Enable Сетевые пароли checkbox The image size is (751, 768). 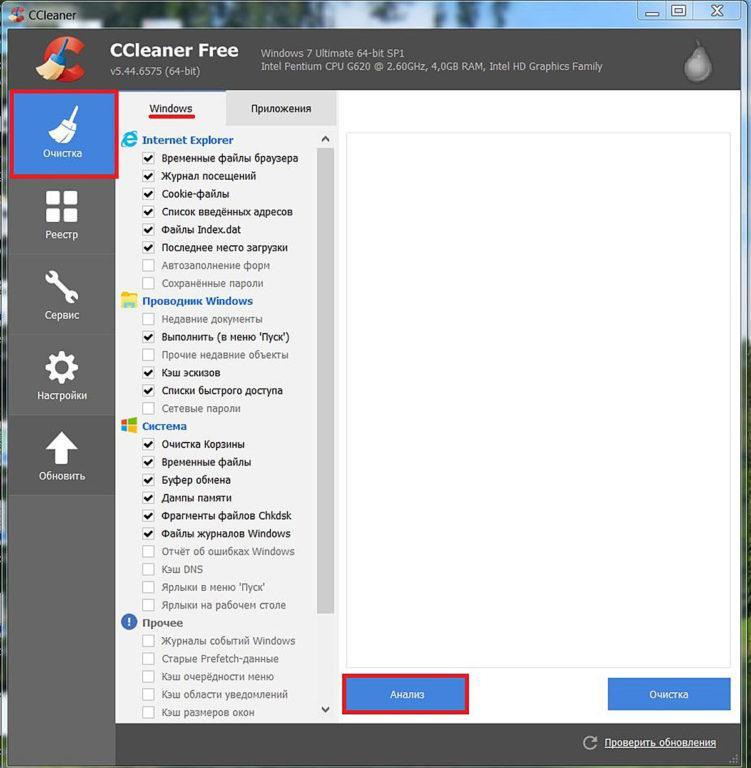[148, 408]
